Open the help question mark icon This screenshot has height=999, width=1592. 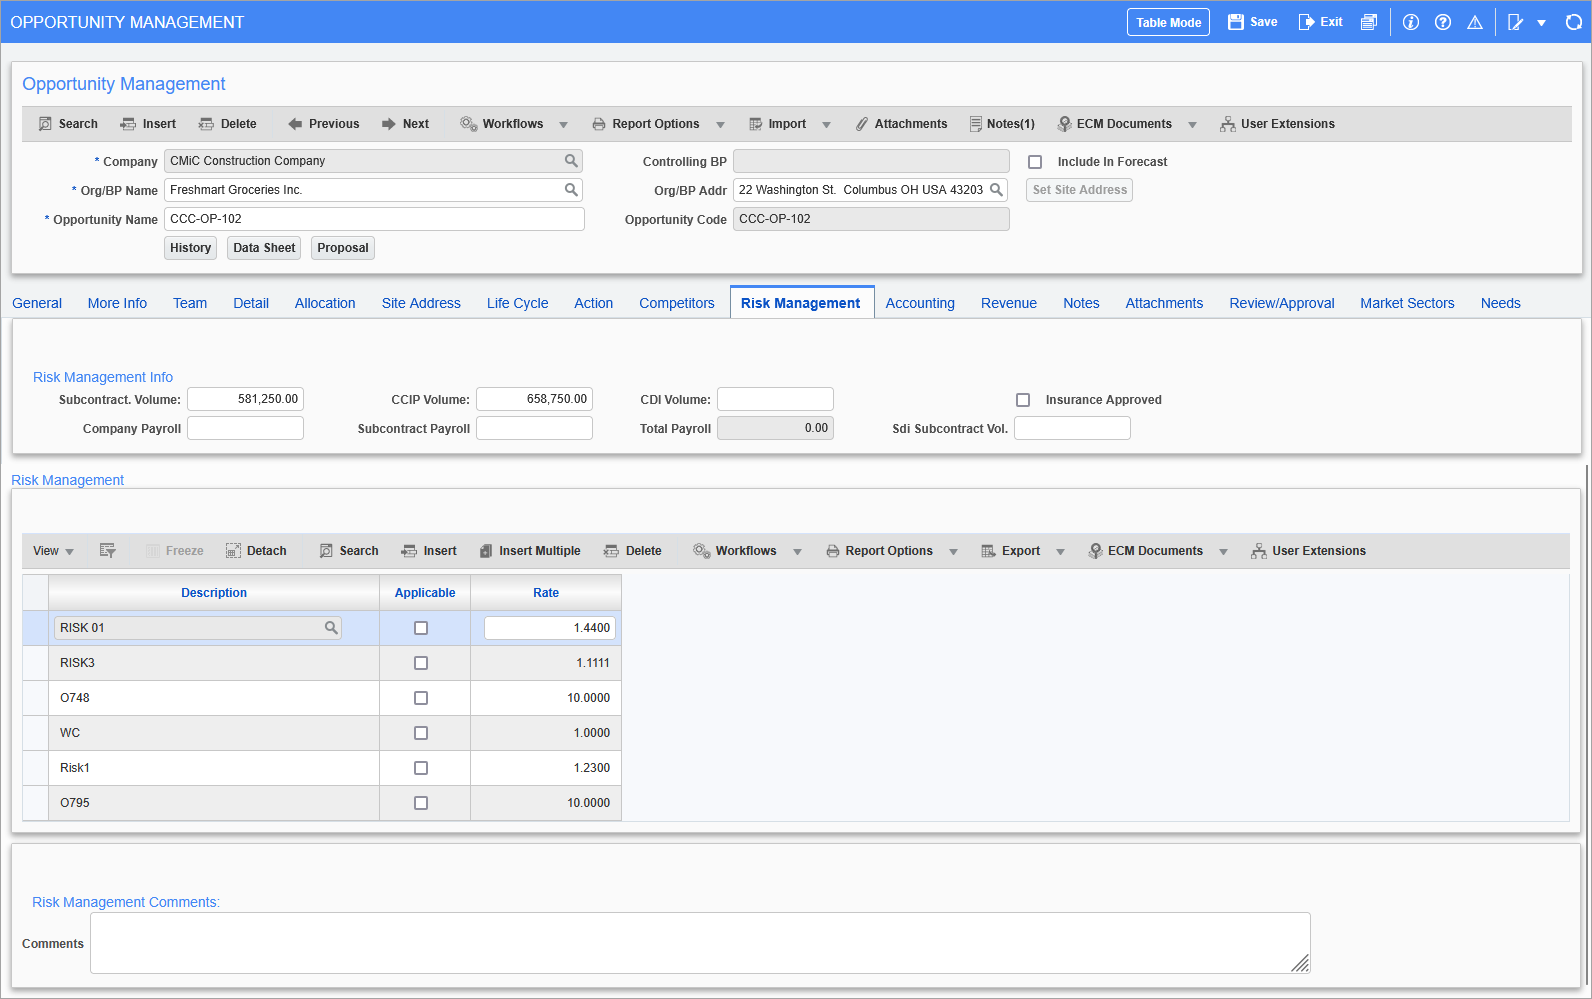tap(1442, 22)
